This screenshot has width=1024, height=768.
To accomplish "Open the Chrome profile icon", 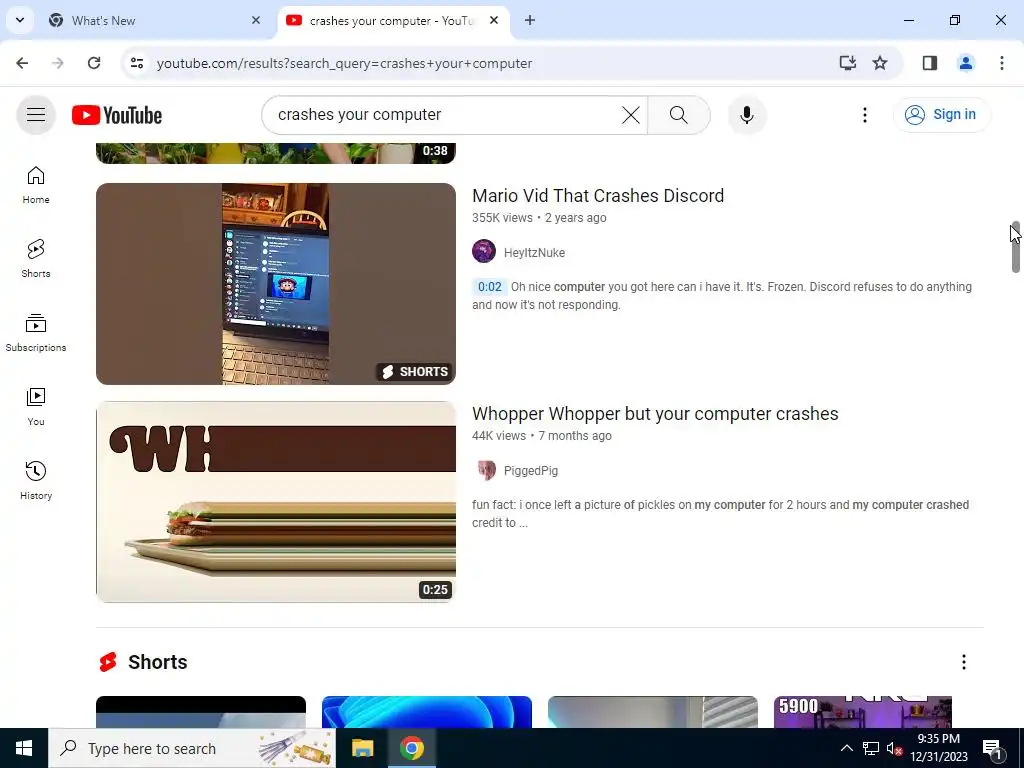I will [x=965, y=63].
